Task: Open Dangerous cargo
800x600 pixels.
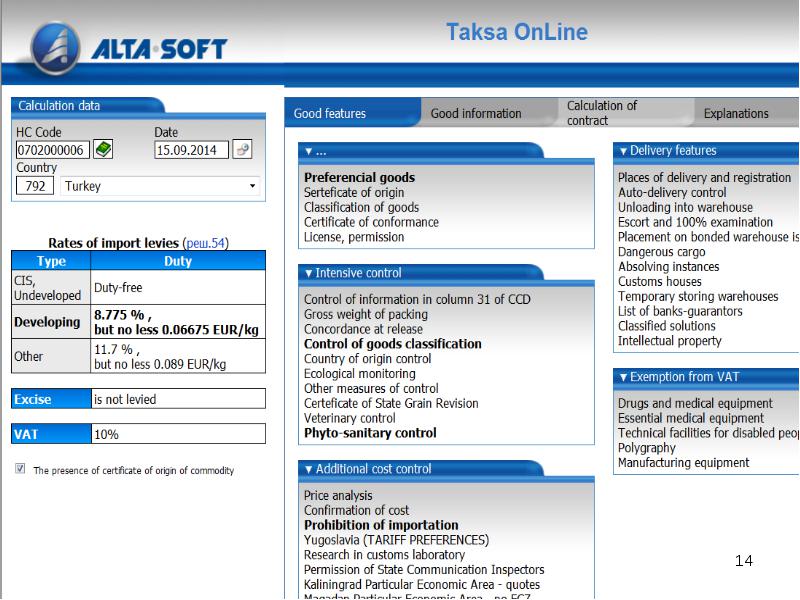Action: [x=662, y=252]
